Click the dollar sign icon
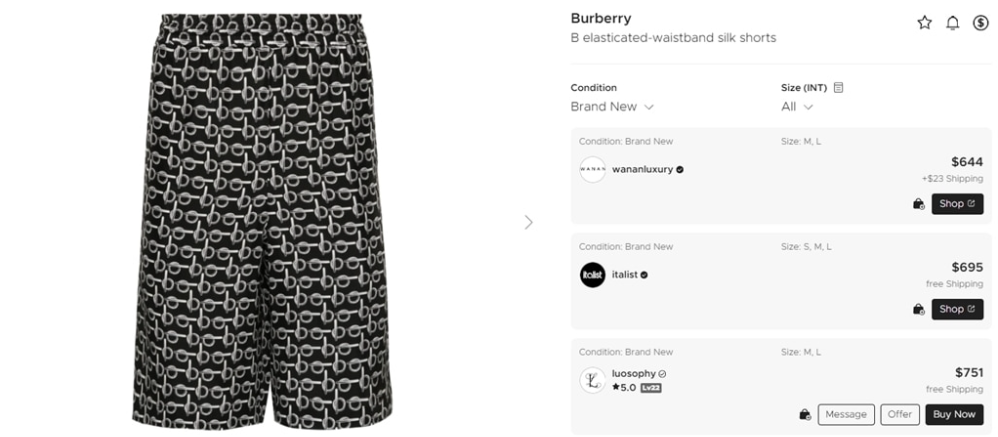The height and width of the screenshot is (437, 998). coord(980,23)
